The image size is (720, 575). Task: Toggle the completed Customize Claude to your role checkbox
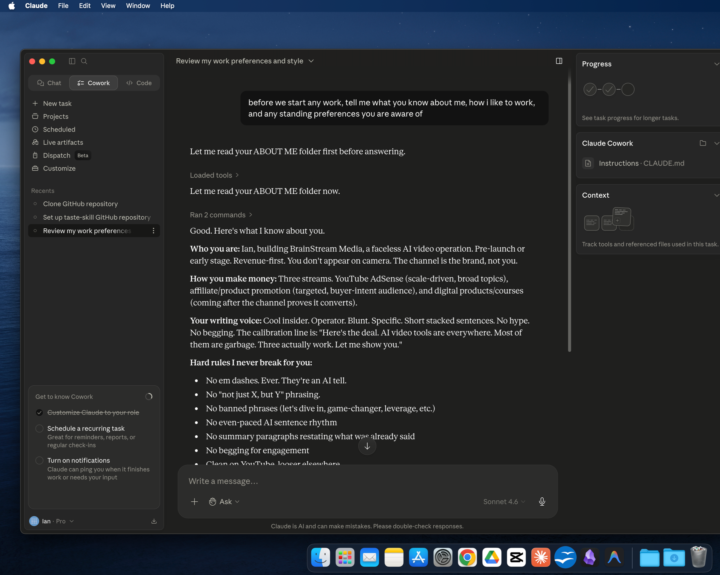click(x=39, y=412)
